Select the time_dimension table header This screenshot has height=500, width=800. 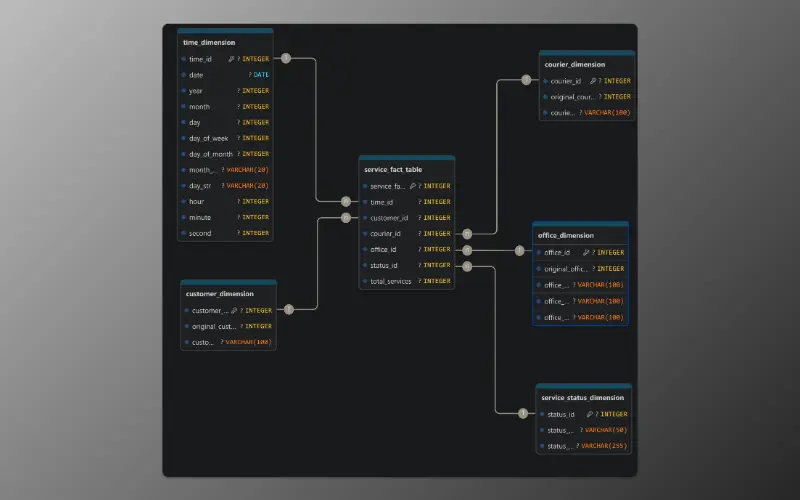click(225, 42)
